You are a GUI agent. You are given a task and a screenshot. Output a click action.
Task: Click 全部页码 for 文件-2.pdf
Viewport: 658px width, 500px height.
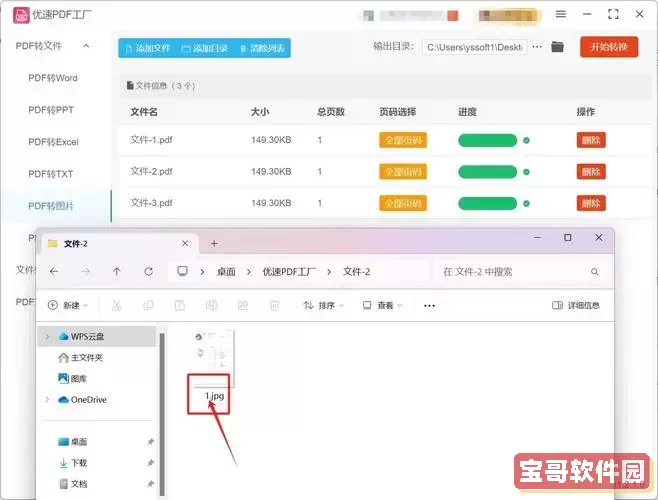(403, 172)
